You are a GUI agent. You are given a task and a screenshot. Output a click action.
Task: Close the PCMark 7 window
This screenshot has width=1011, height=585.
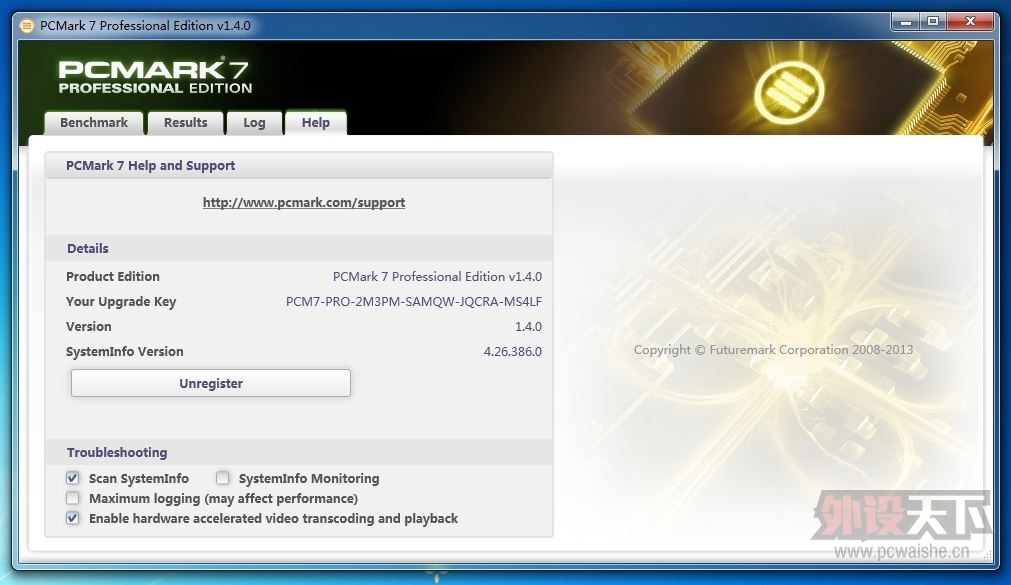coord(970,22)
